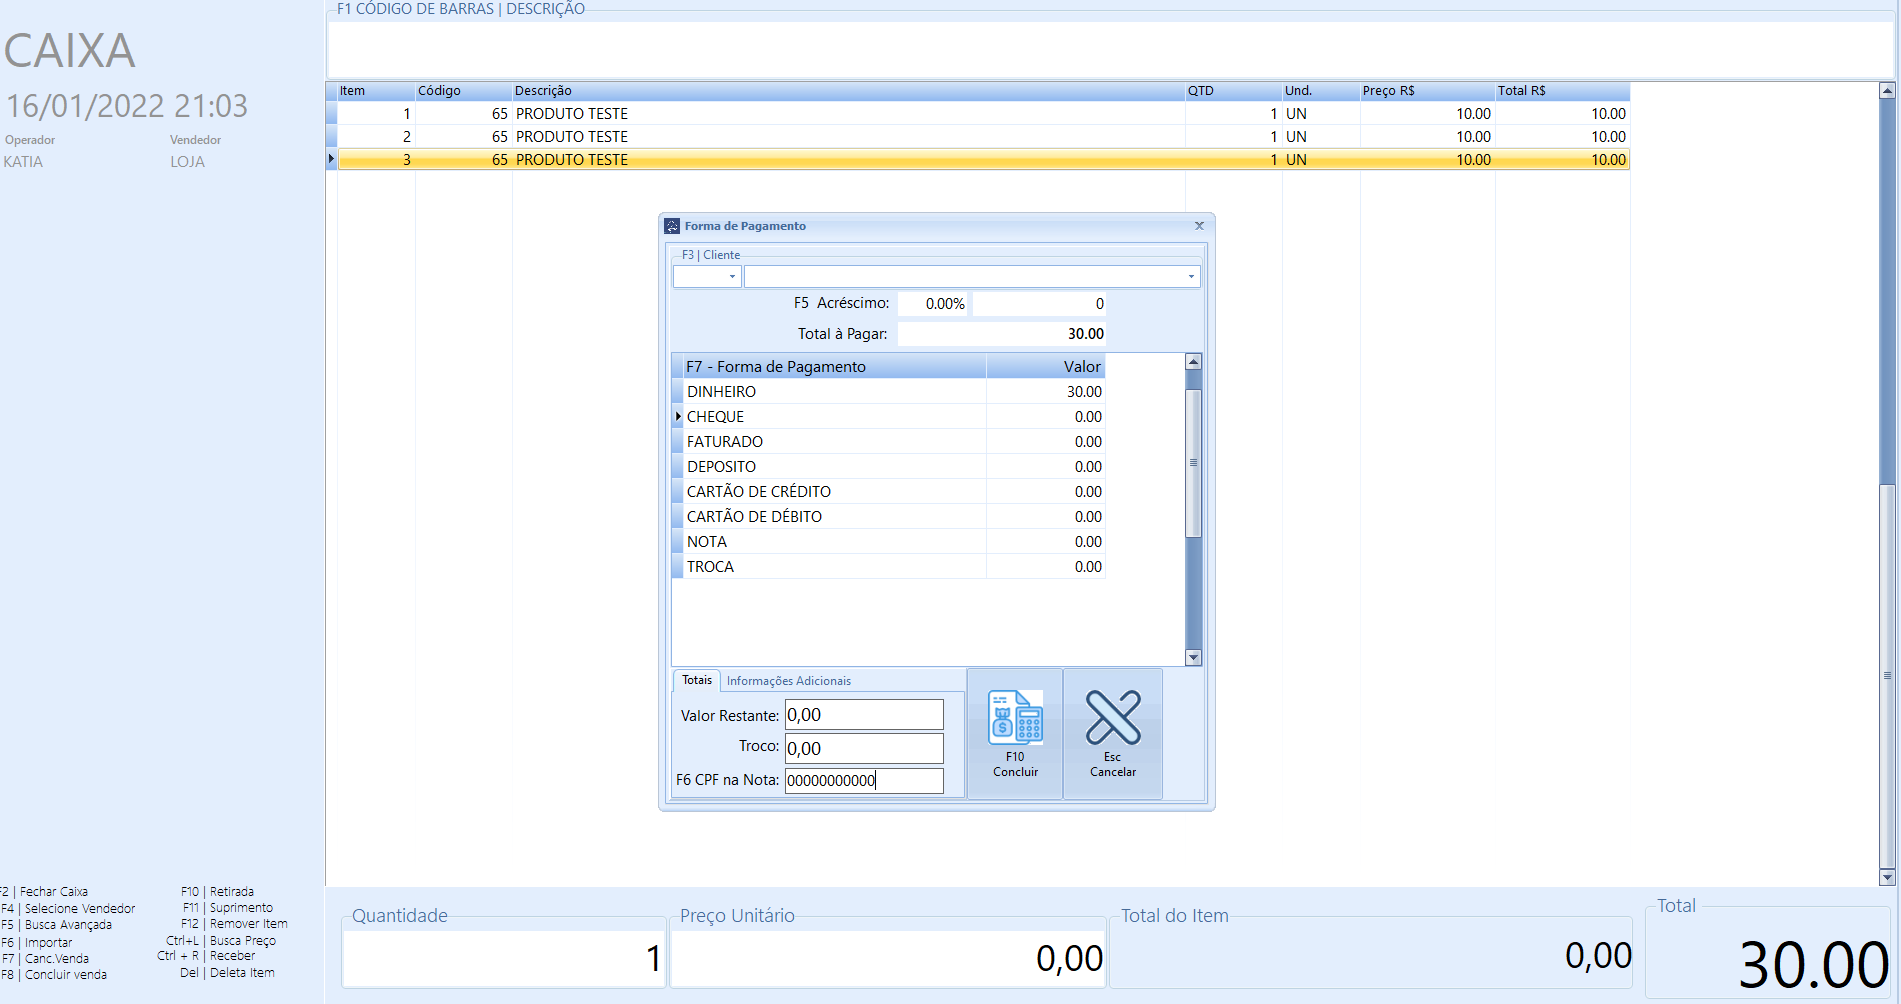The image size is (1901, 1004).
Task: Click the Valor Restante field
Action: (863, 715)
